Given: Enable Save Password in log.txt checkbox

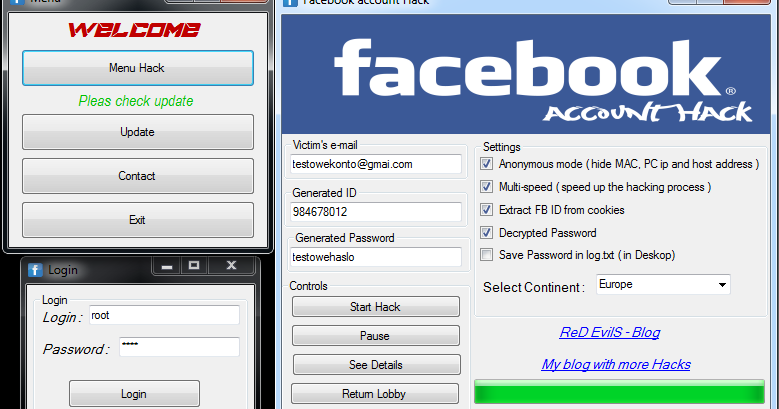Looking at the screenshot, I should click(486, 255).
